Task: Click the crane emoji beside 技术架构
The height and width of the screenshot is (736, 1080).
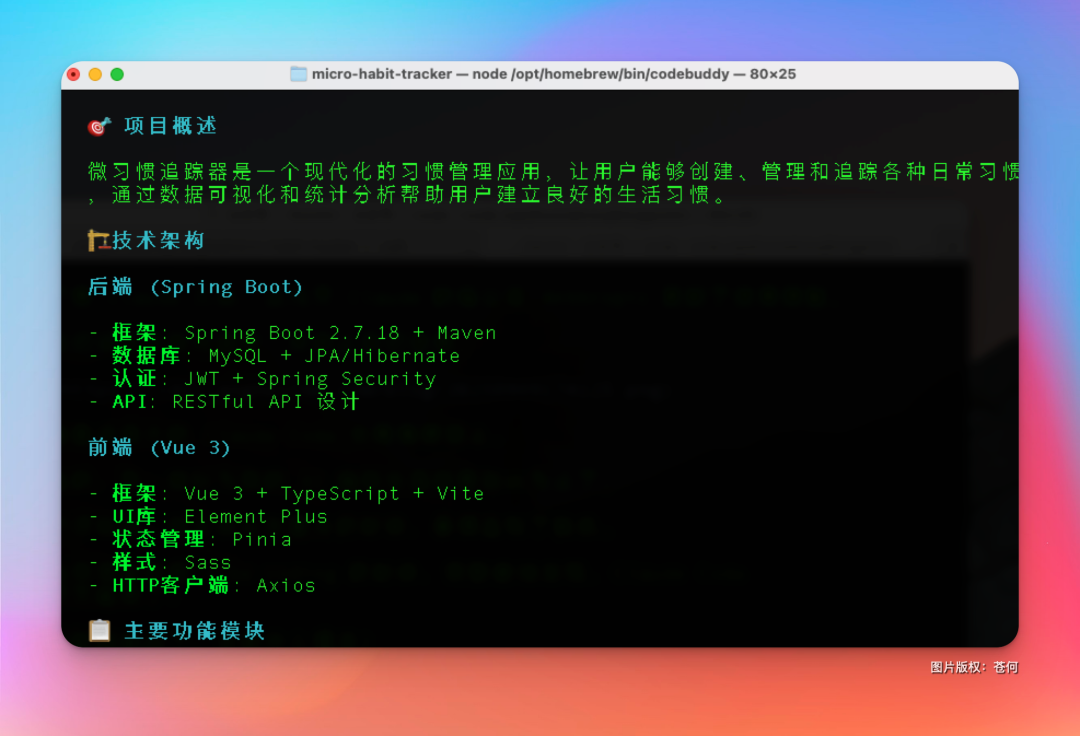Action: point(98,240)
